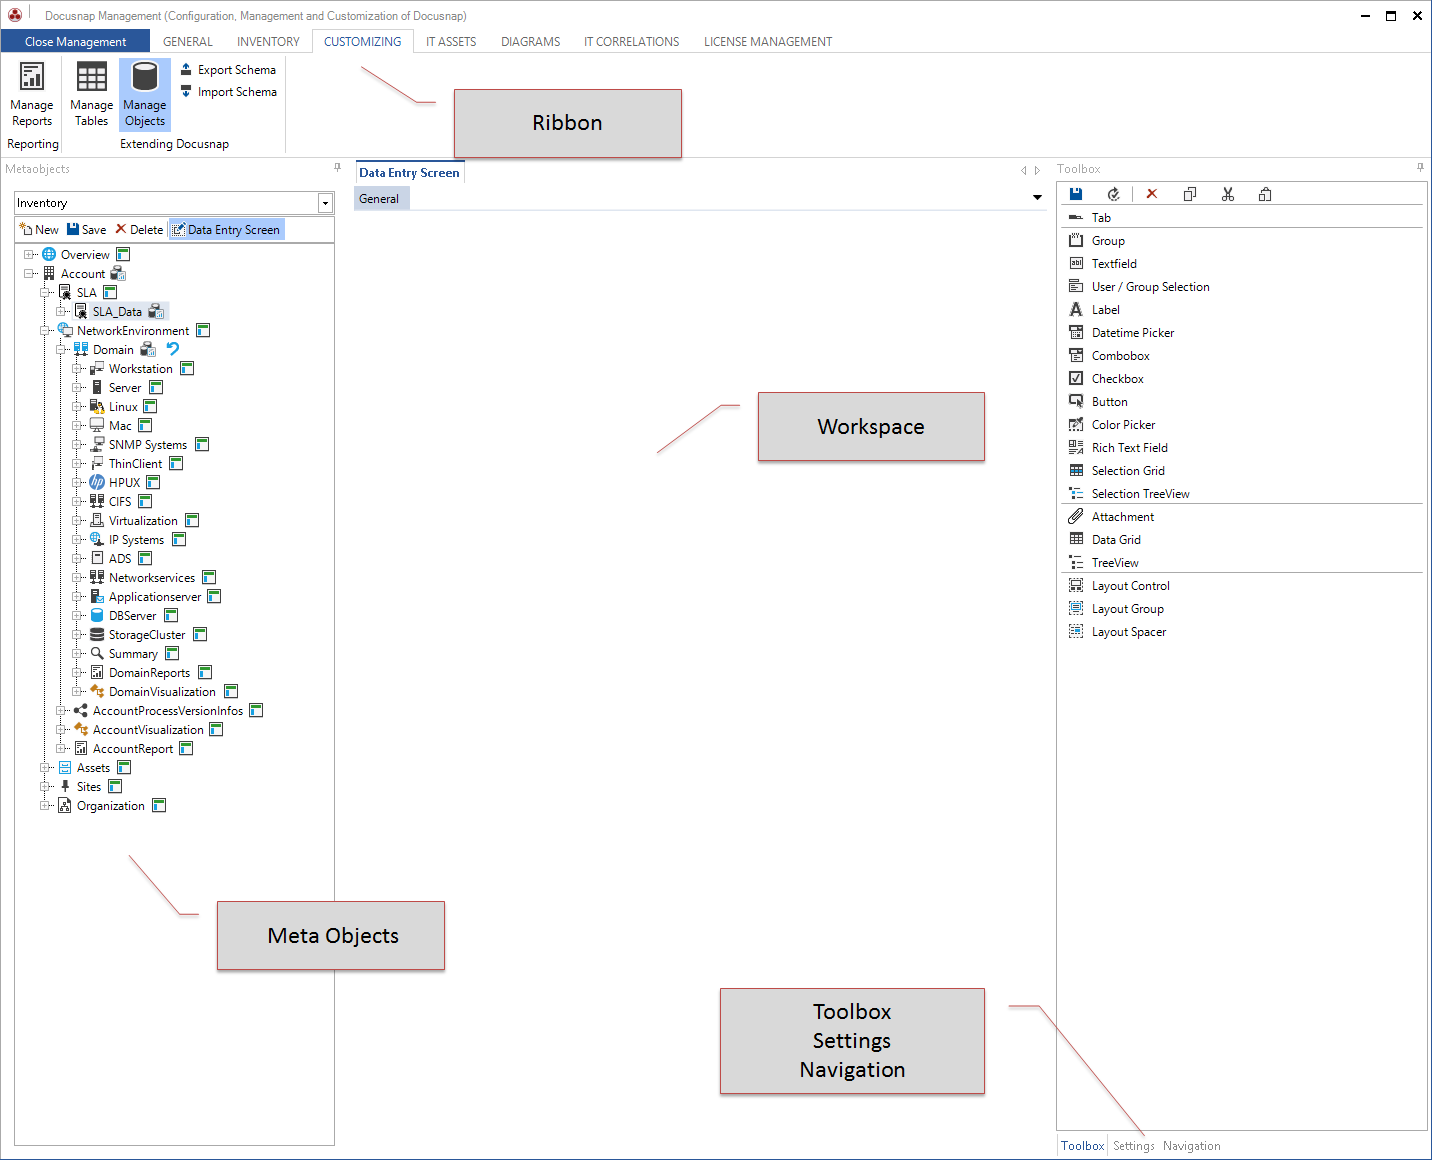Click the Manage Objects ribbon button
1432x1160 pixels.
coord(145,94)
